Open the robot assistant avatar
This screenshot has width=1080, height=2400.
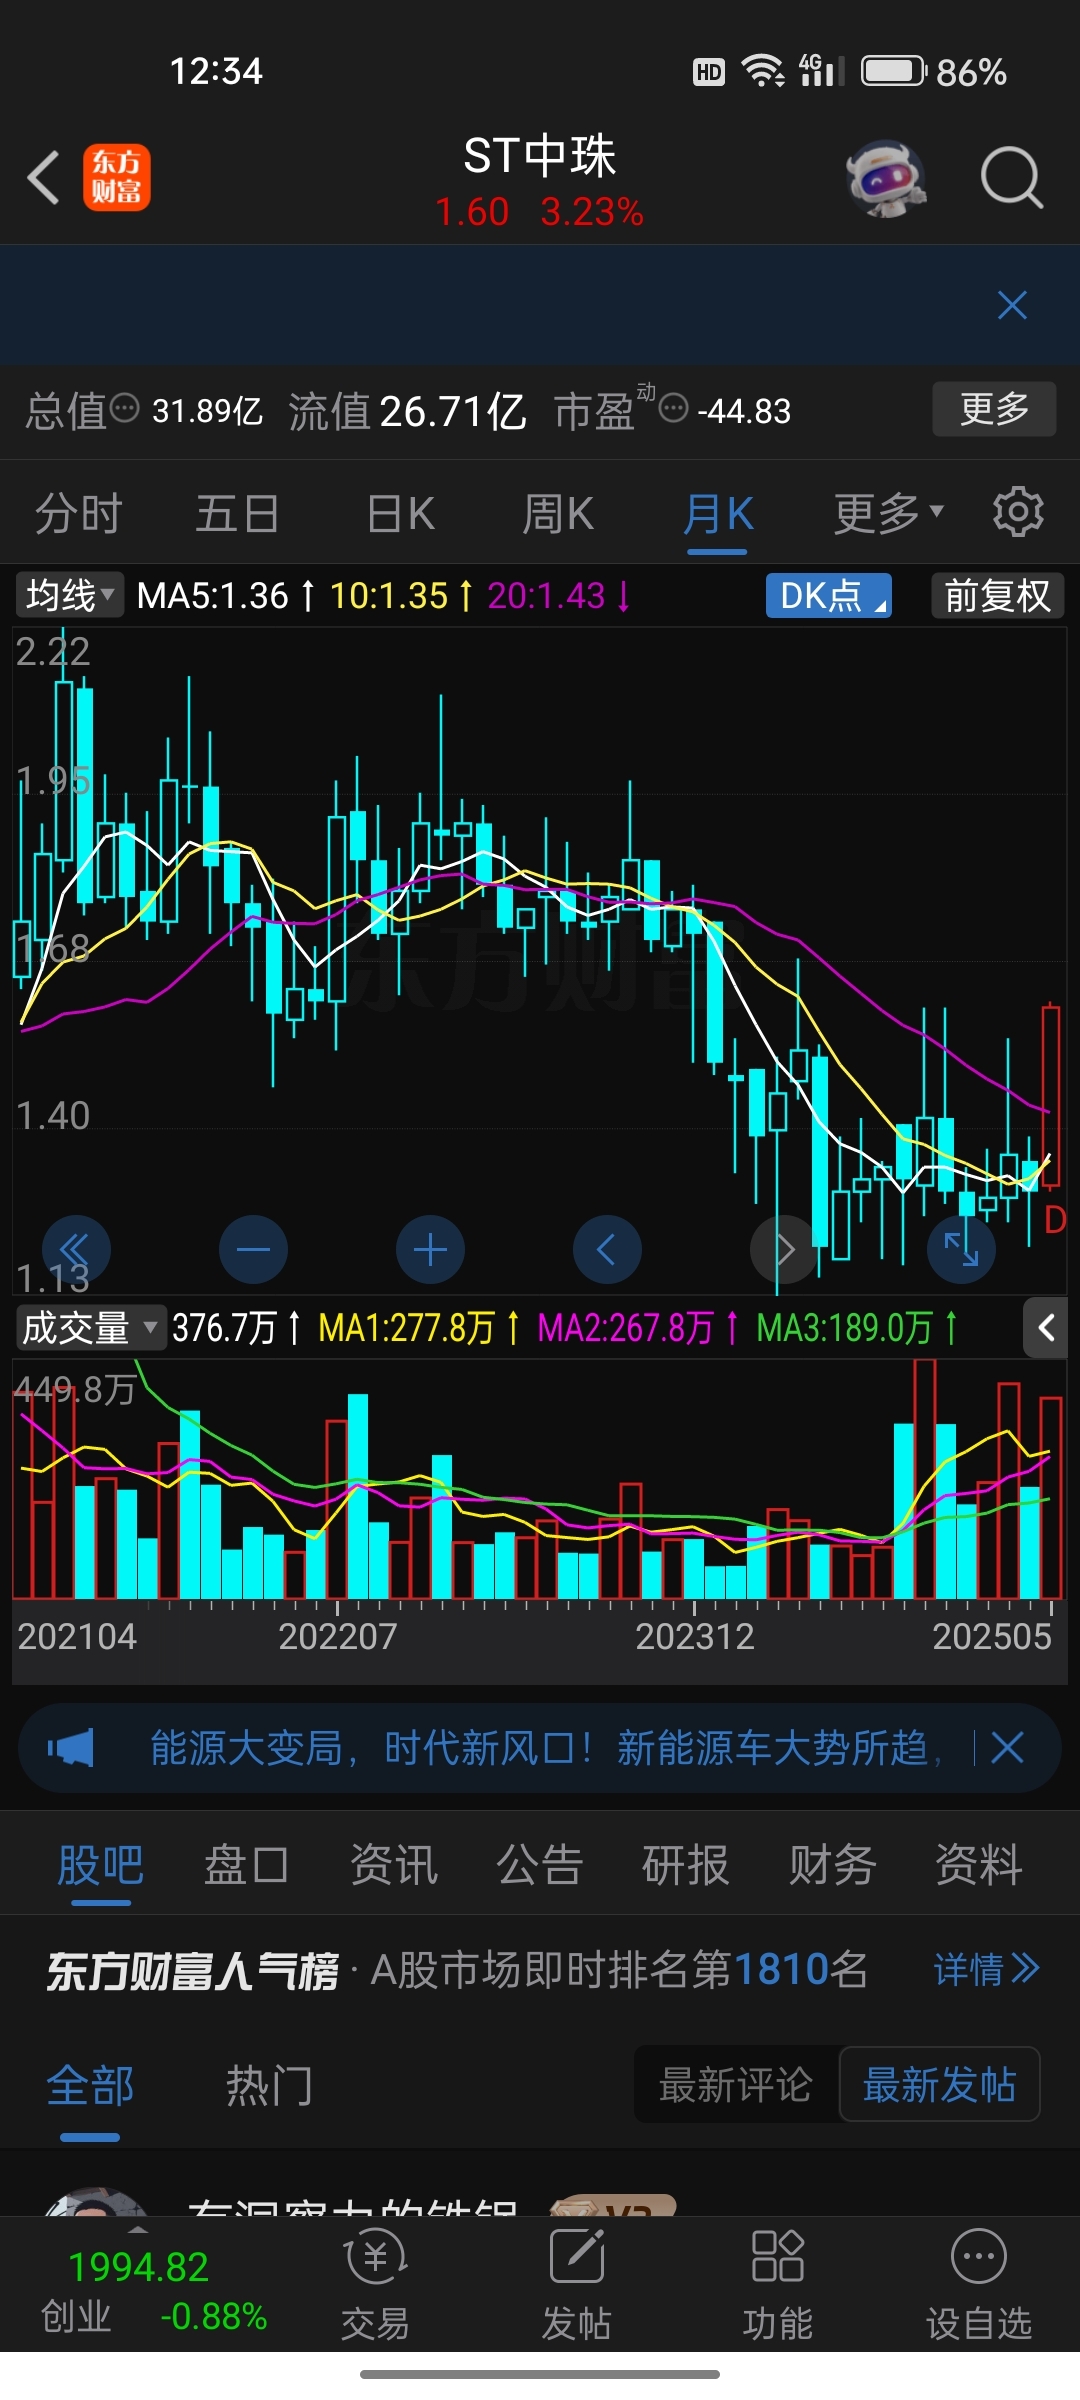coord(886,178)
